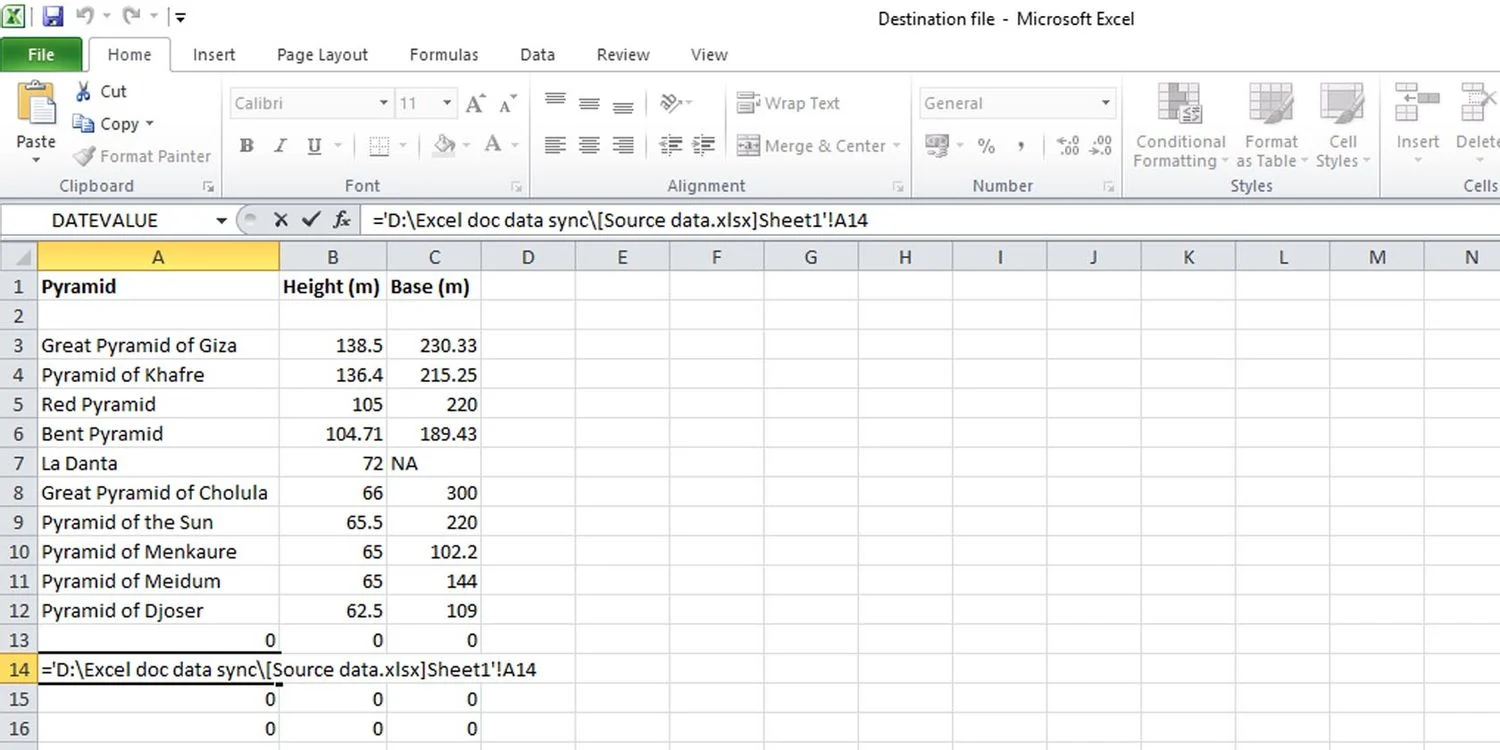Viewport: 1500px width, 750px height.
Task: Open the File tab
Action: [x=41, y=55]
